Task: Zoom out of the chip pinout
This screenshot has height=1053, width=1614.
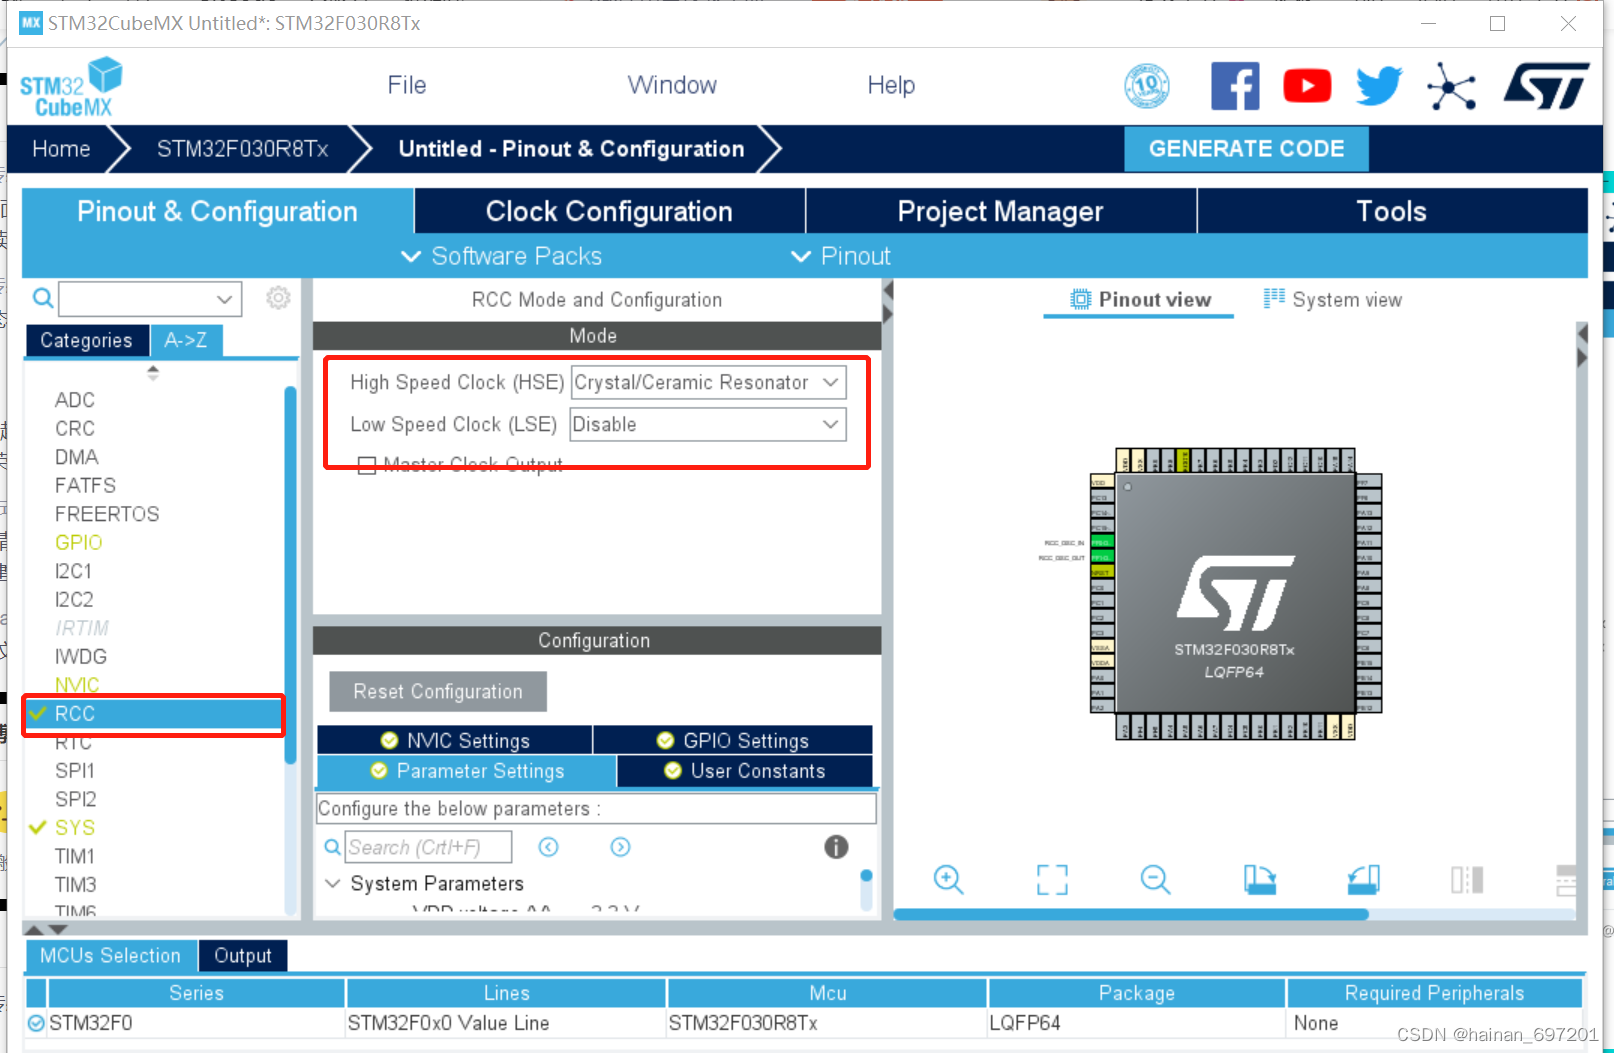Action: click(1155, 880)
